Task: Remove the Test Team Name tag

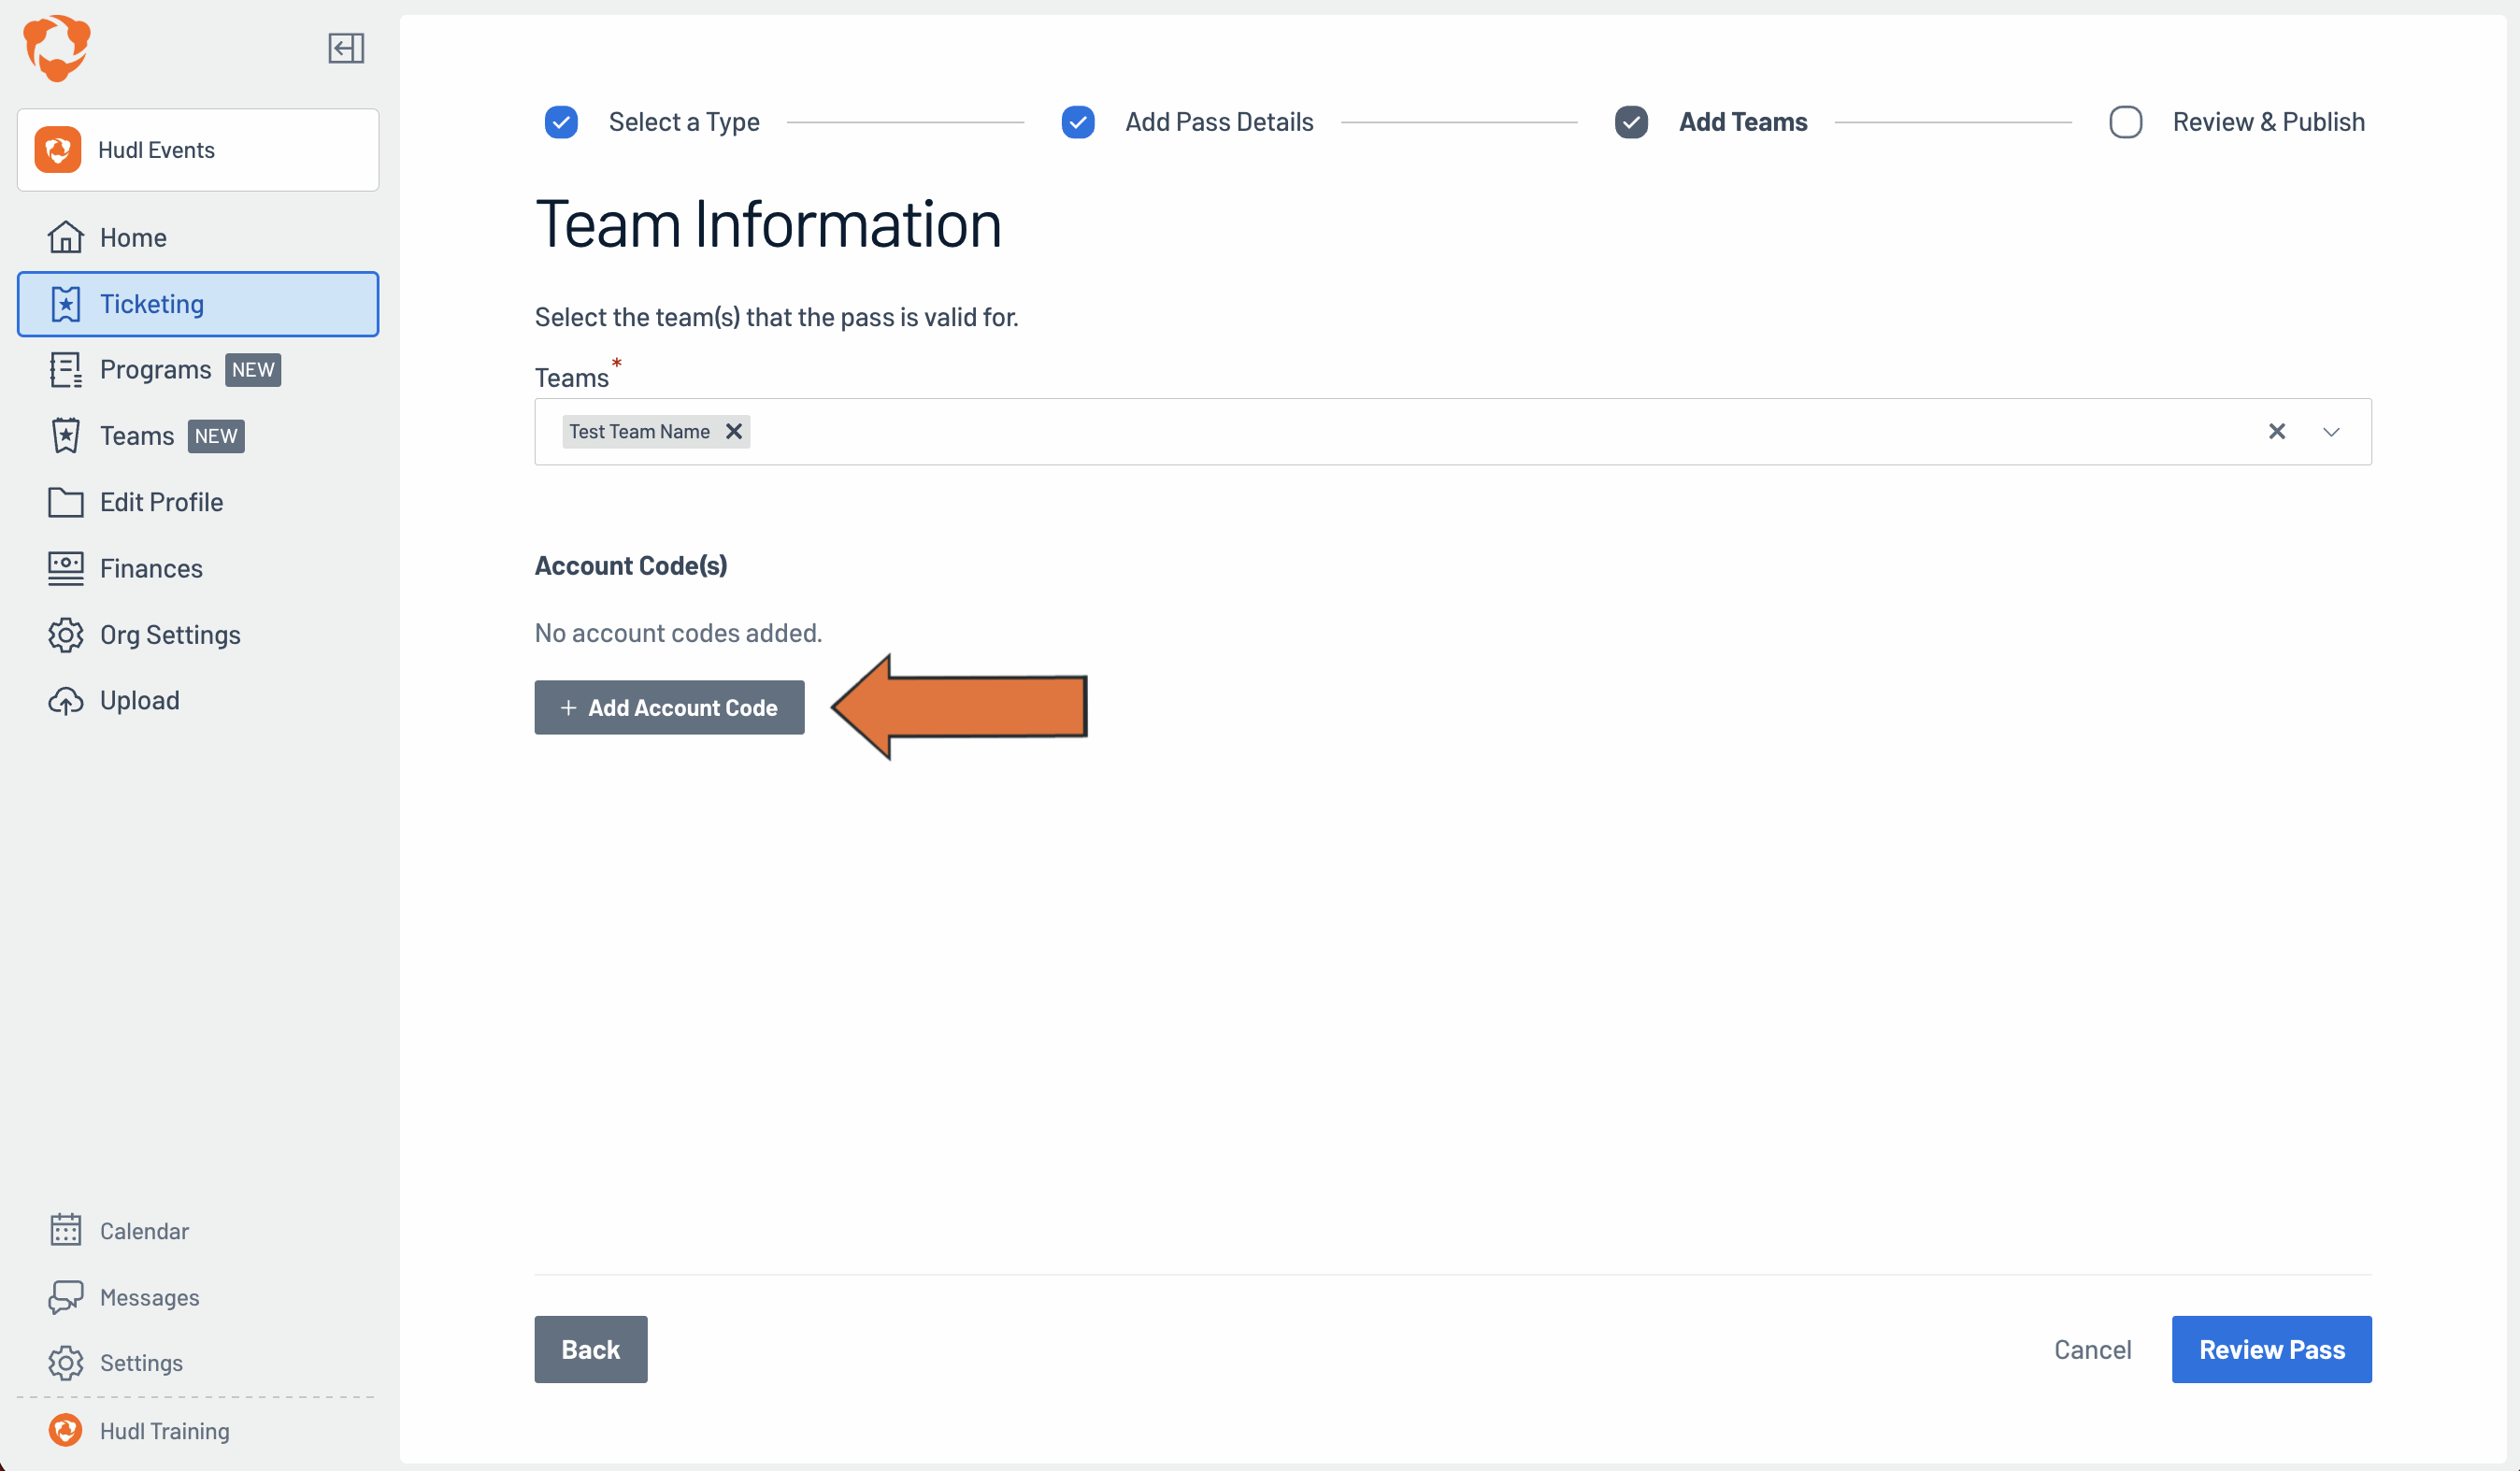Action: 734,432
